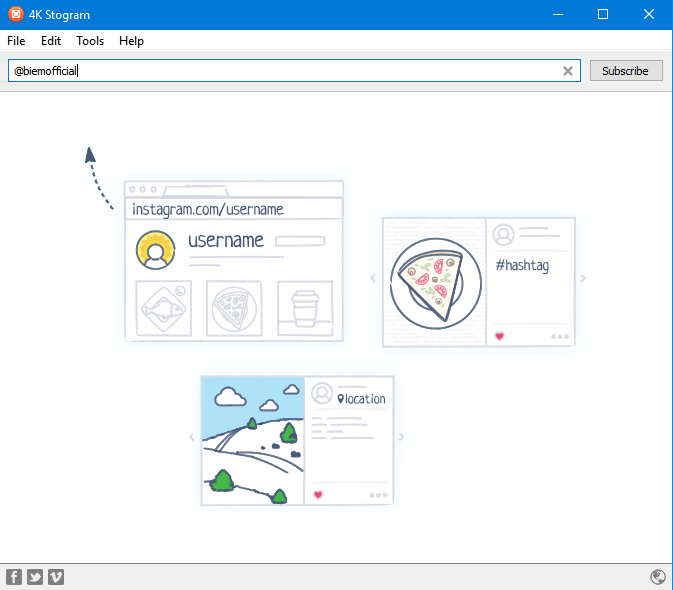
Task: Click the right chevron beside hashtag card
Action: pyautogui.click(x=583, y=278)
